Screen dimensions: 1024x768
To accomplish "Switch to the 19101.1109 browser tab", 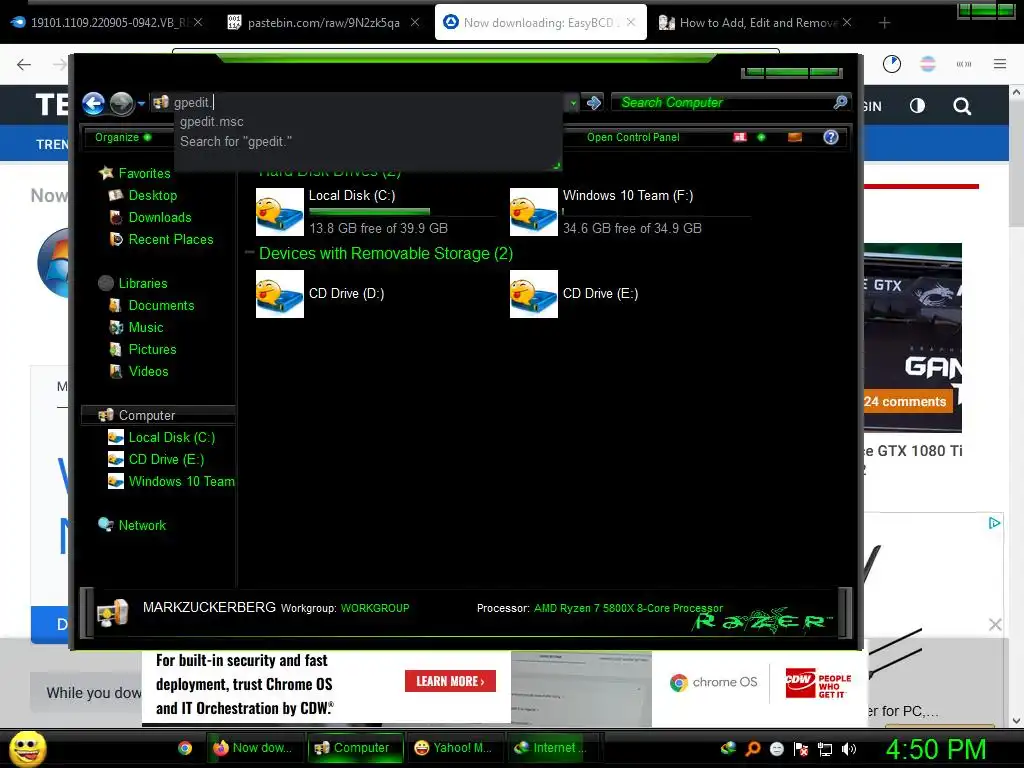I will pyautogui.click(x=108, y=23).
